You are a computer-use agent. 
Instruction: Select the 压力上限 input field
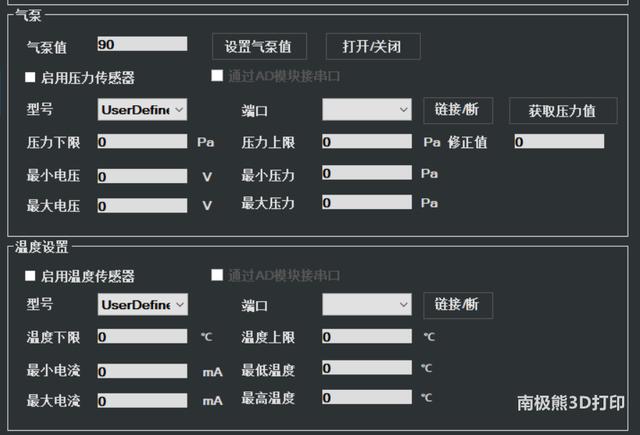367,141
